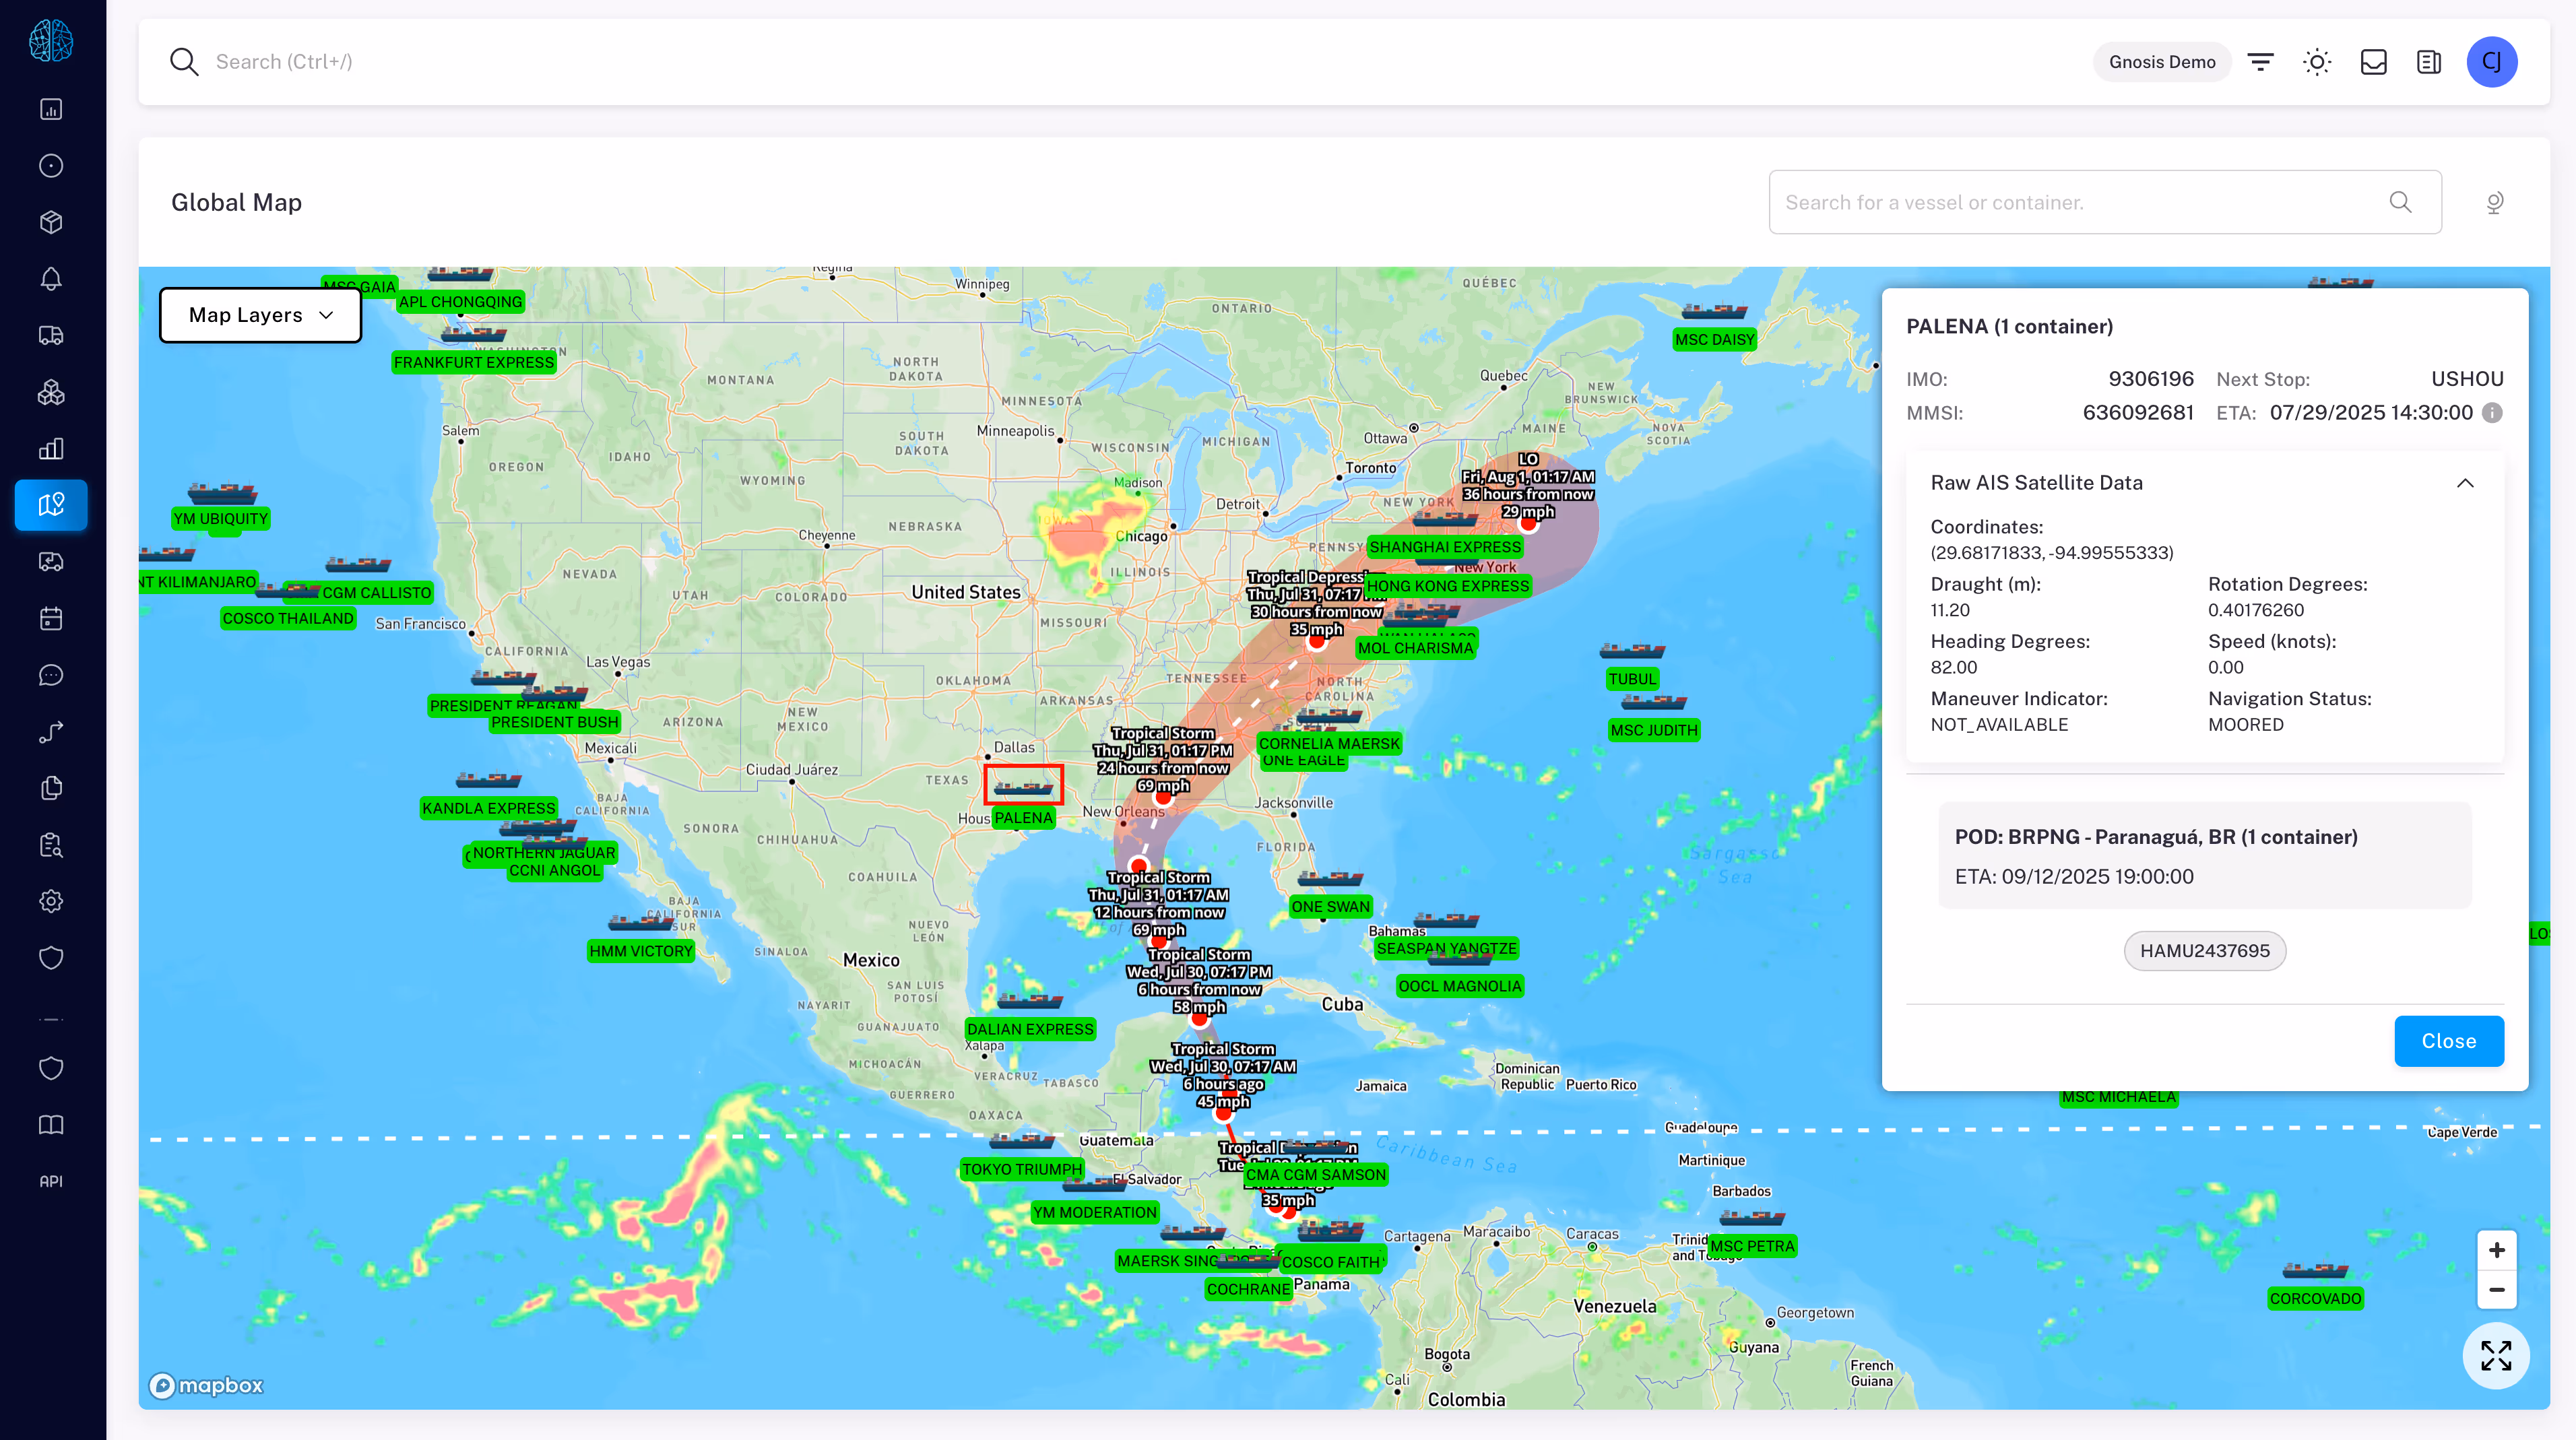The image size is (2576, 1440).
Task: Click the filter lines icon in header
Action: [x=2260, y=62]
